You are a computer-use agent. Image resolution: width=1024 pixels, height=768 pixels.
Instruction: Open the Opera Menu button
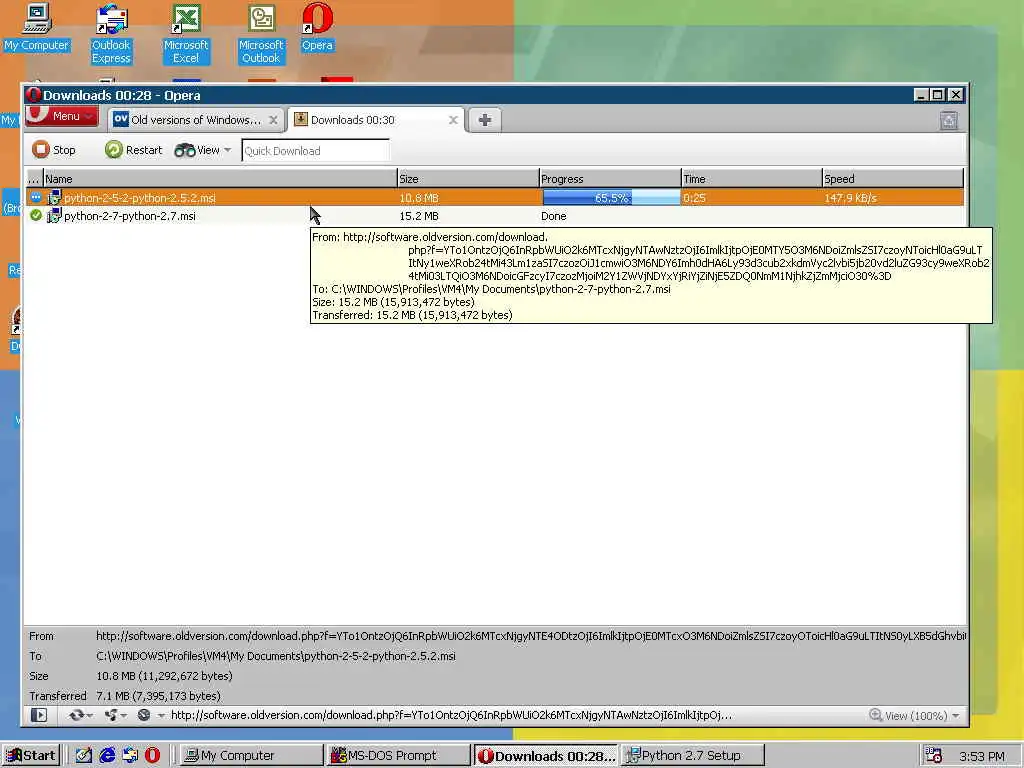pos(61,116)
